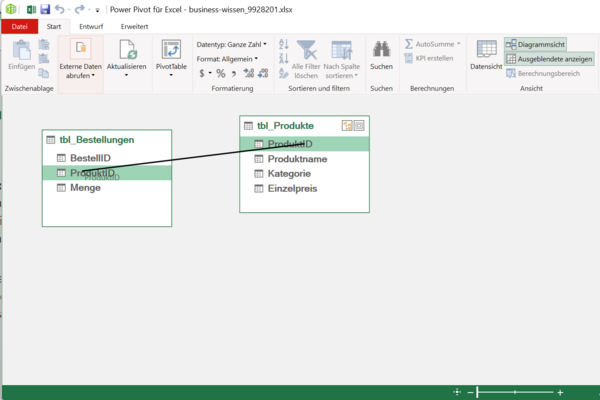Toggle Diagrammsicht view
Image resolution: width=600 pixels, height=400 pixels.
click(535, 44)
